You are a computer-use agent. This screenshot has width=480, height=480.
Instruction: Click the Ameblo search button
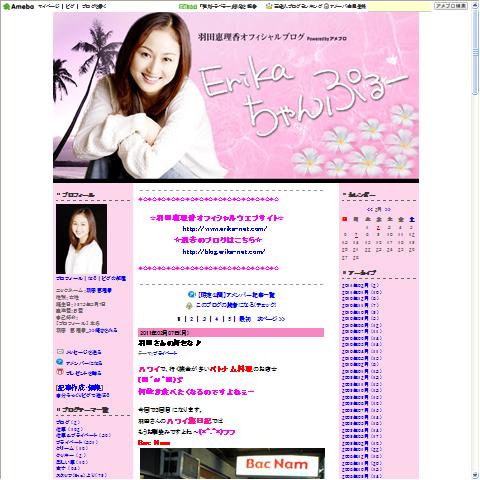[451, 6]
